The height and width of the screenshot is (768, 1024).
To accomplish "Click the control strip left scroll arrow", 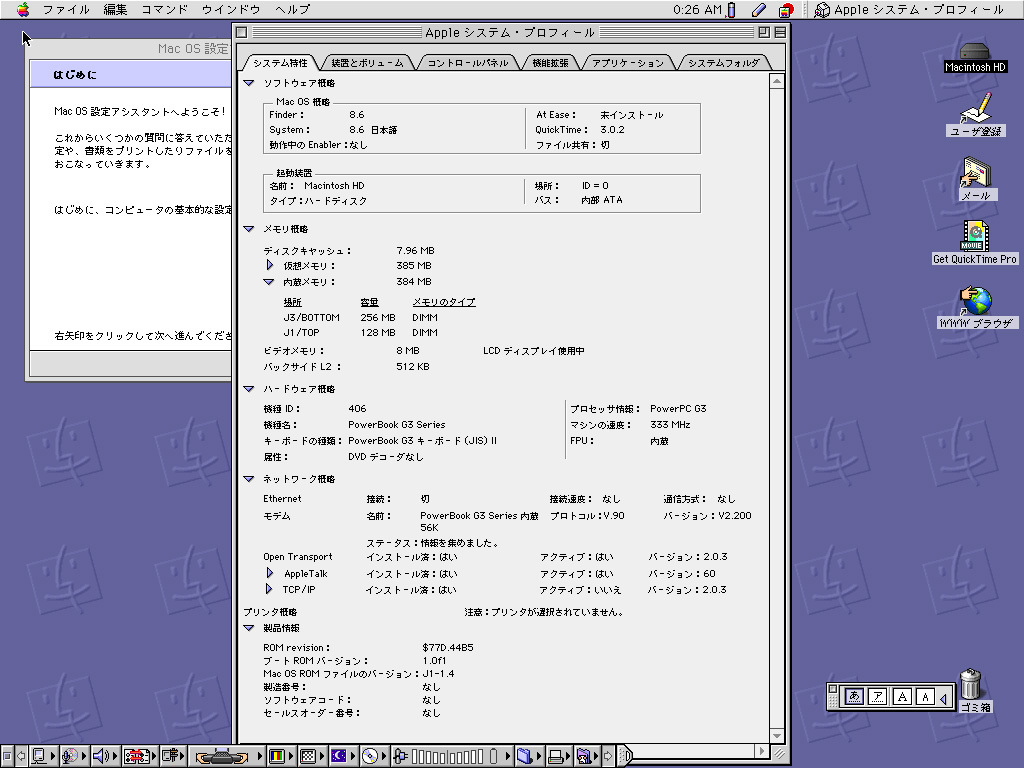I will point(21,756).
